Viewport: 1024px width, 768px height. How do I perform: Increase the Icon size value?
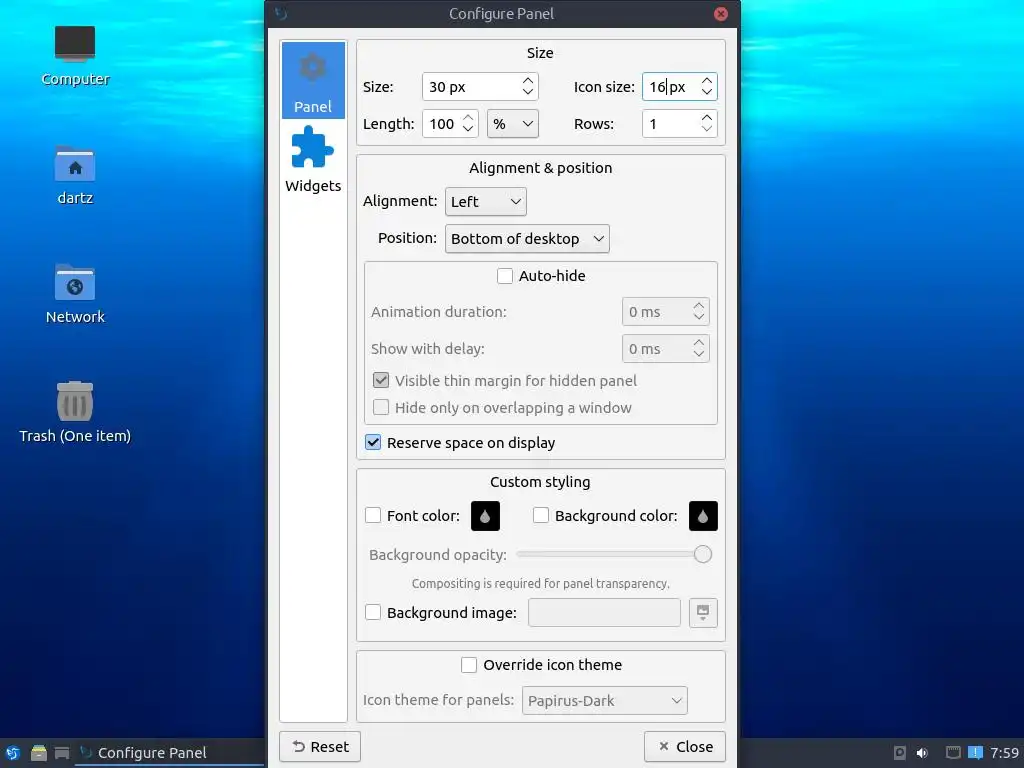pyautogui.click(x=707, y=81)
